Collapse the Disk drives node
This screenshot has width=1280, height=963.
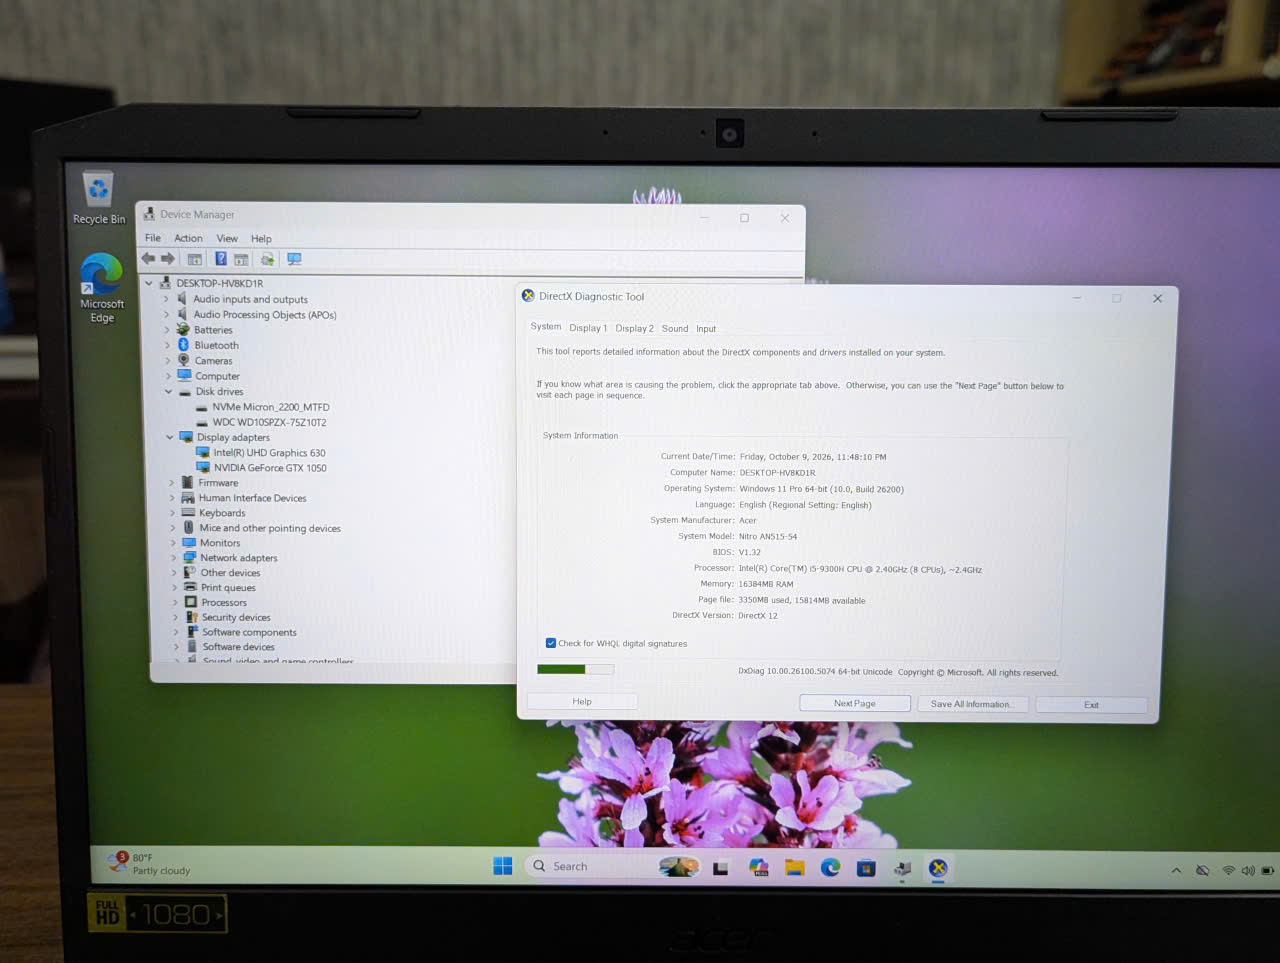pos(168,391)
